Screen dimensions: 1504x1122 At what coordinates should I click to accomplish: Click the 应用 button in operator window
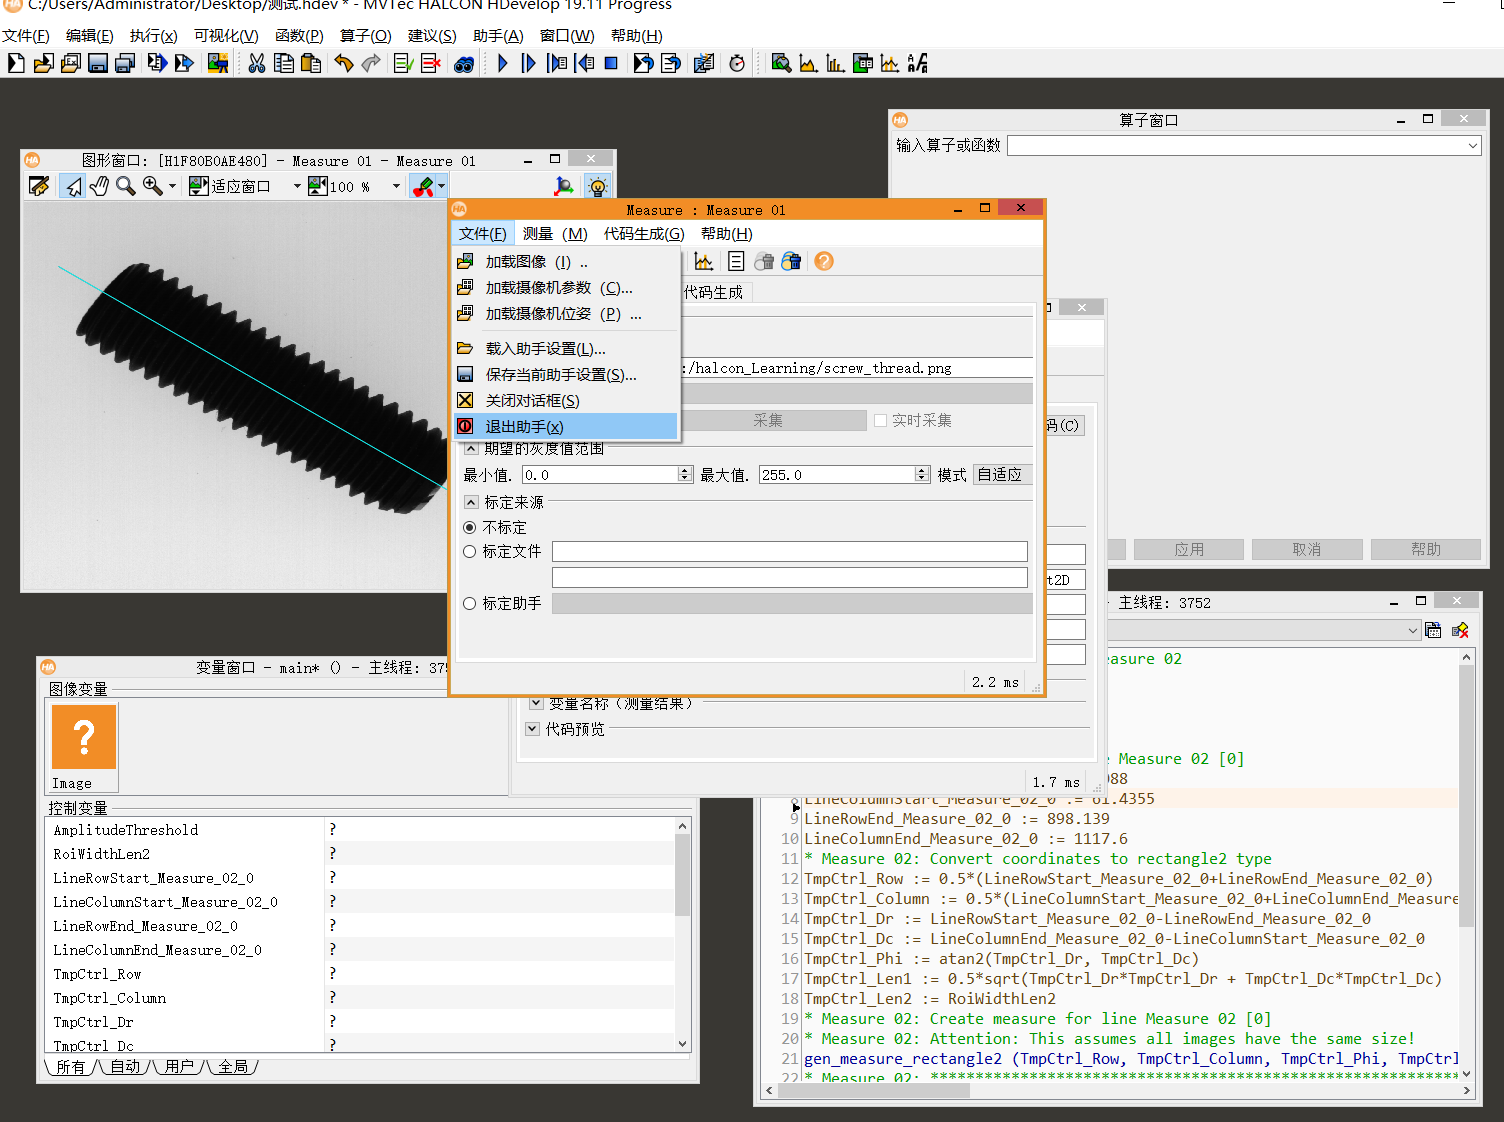(1189, 549)
